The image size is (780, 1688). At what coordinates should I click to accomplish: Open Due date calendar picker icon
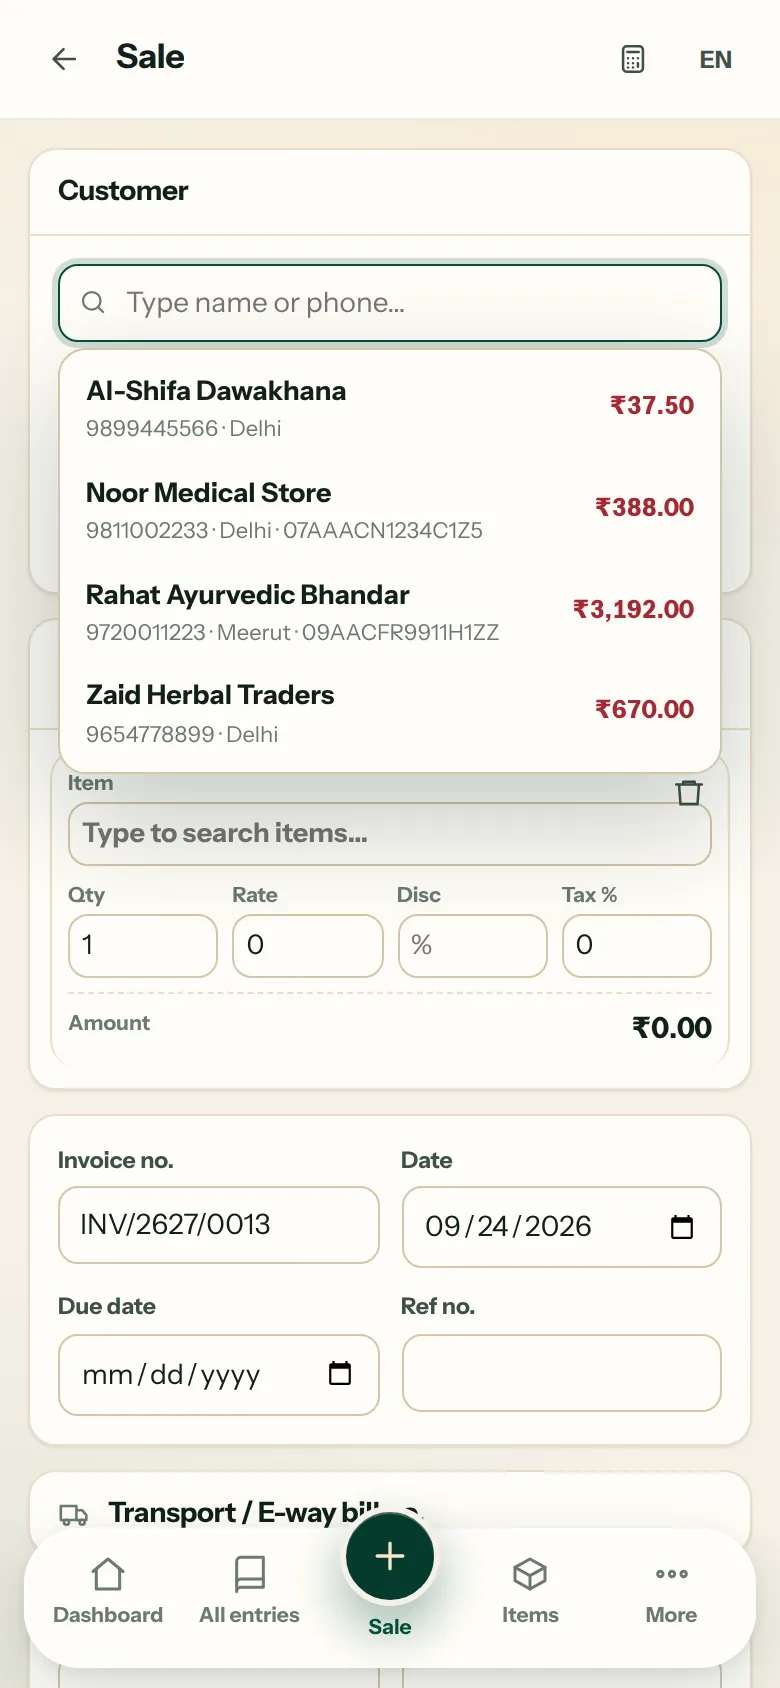click(x=340, y=1373)
